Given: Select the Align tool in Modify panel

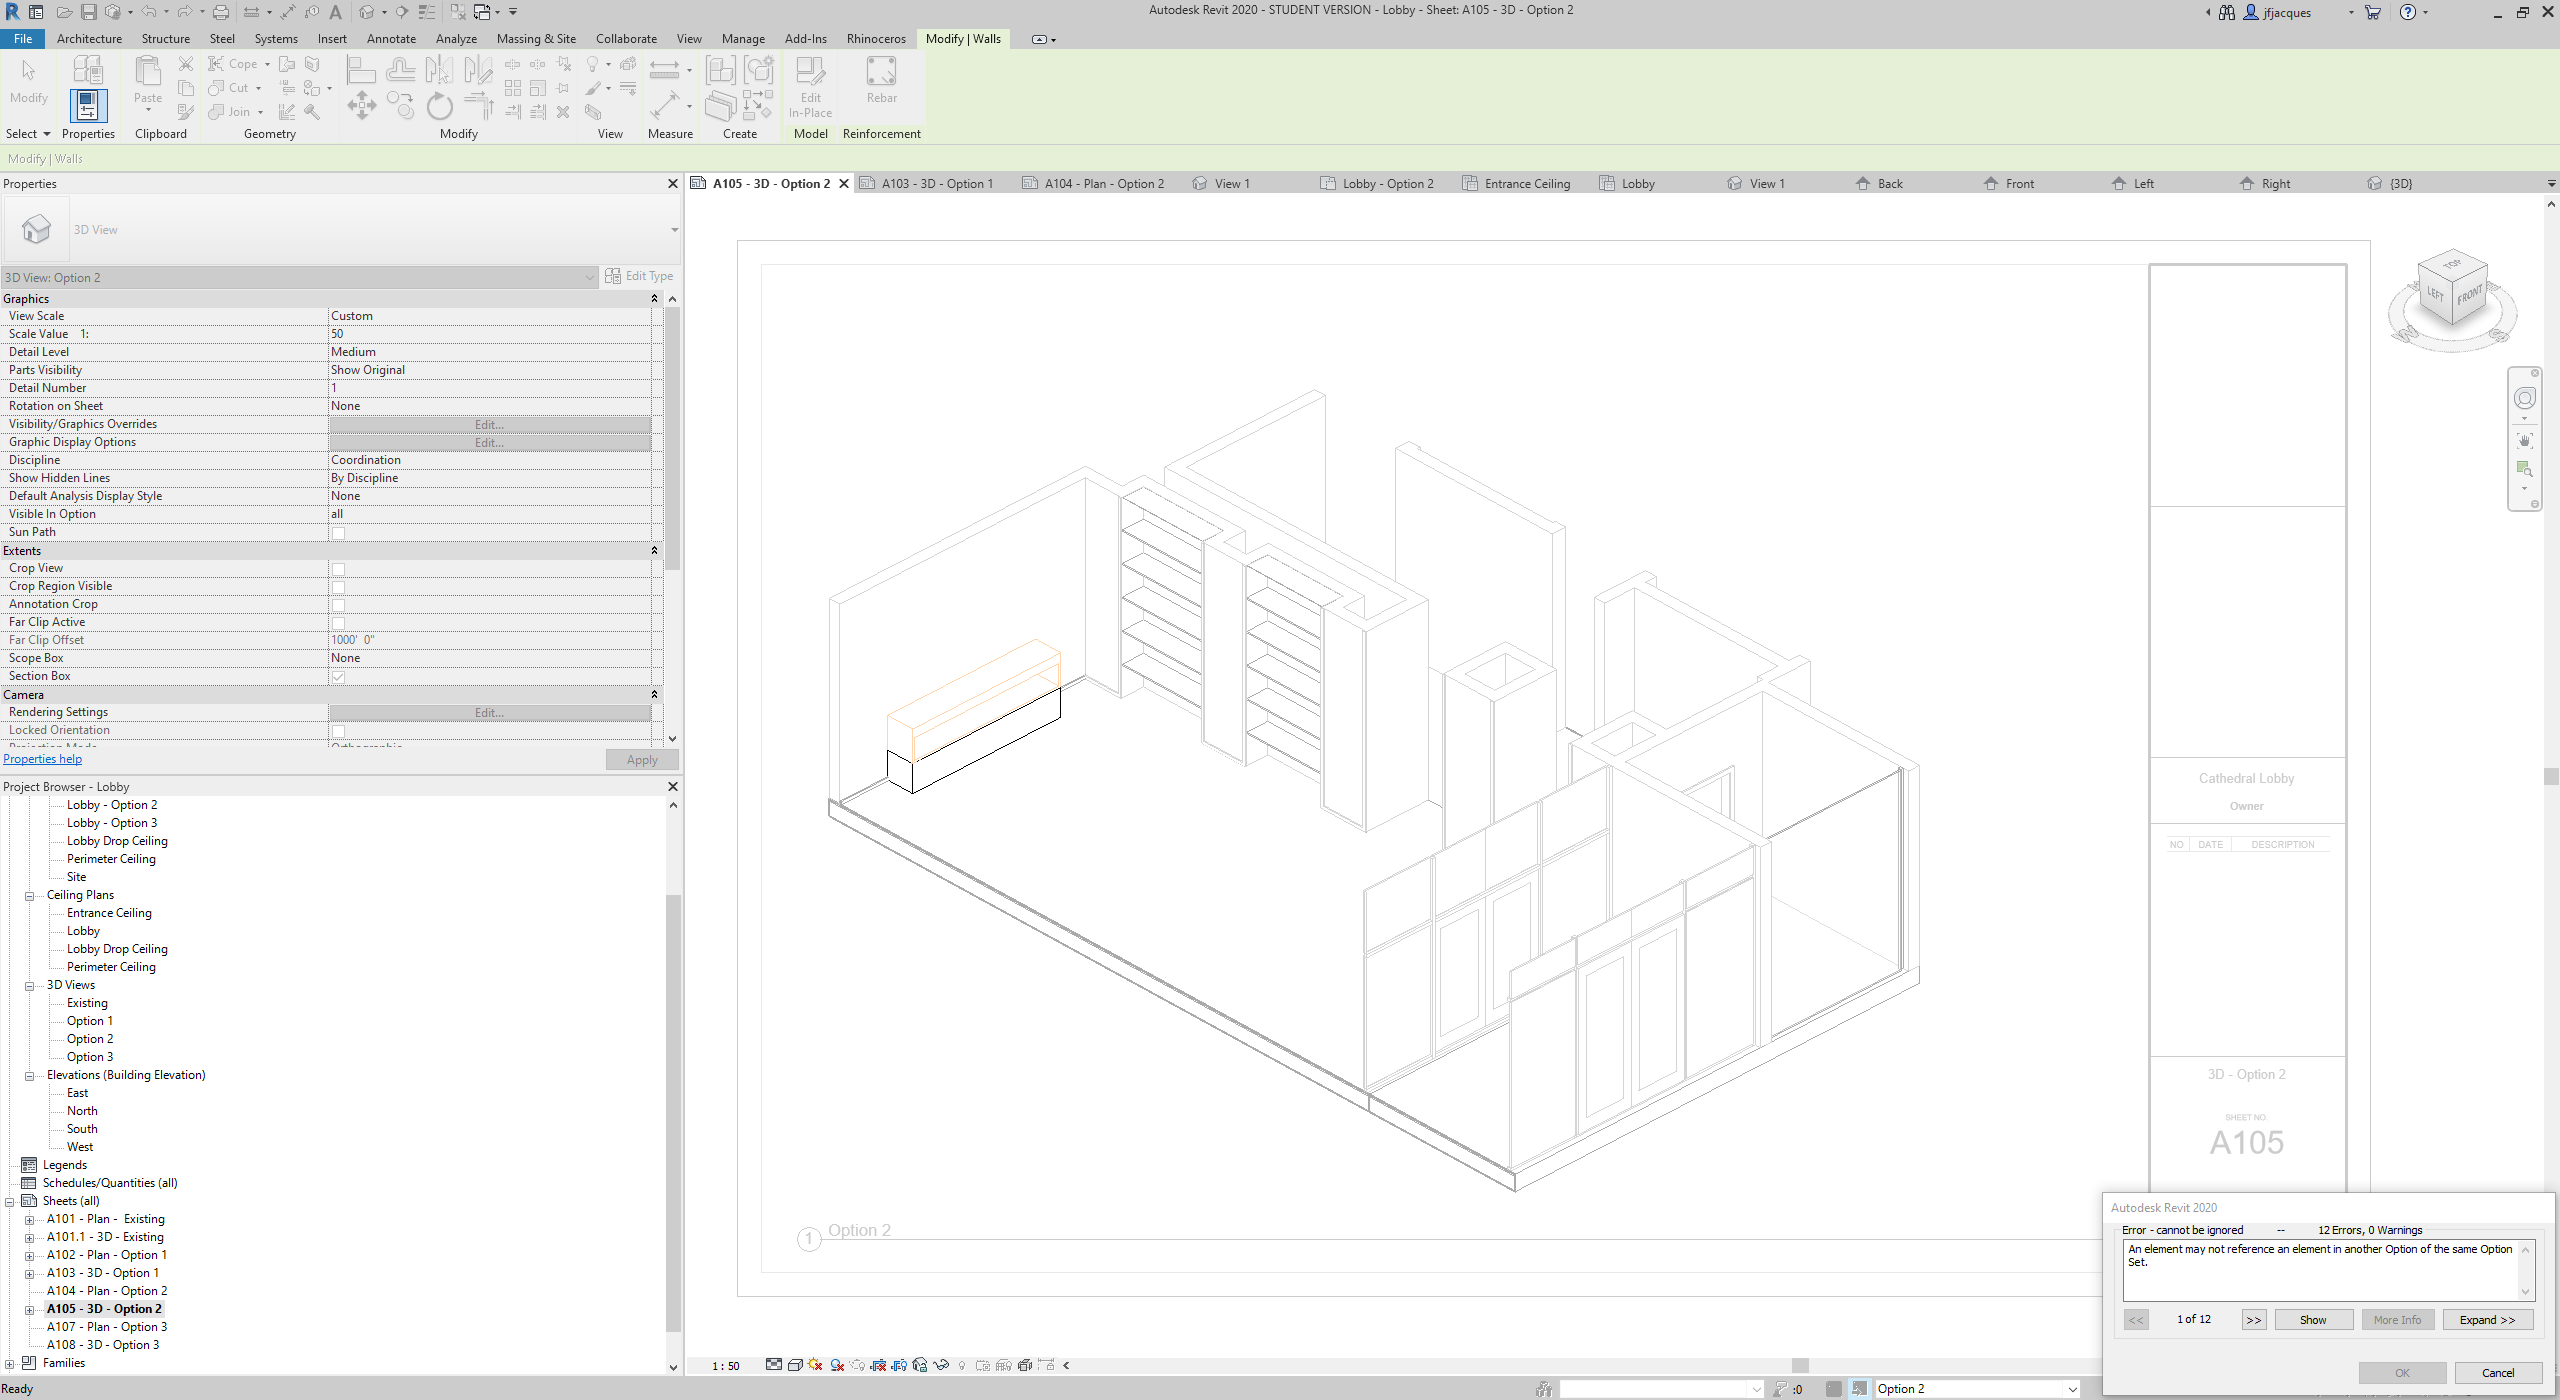Looking at the screenshot, I should point(361,69).
